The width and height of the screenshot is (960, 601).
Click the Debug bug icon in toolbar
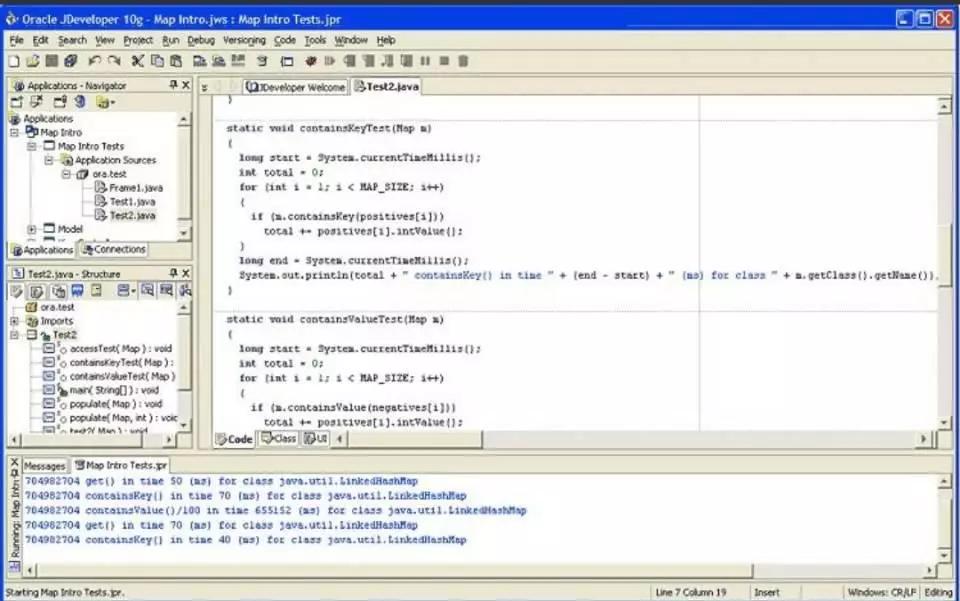(x=311, y=61)
